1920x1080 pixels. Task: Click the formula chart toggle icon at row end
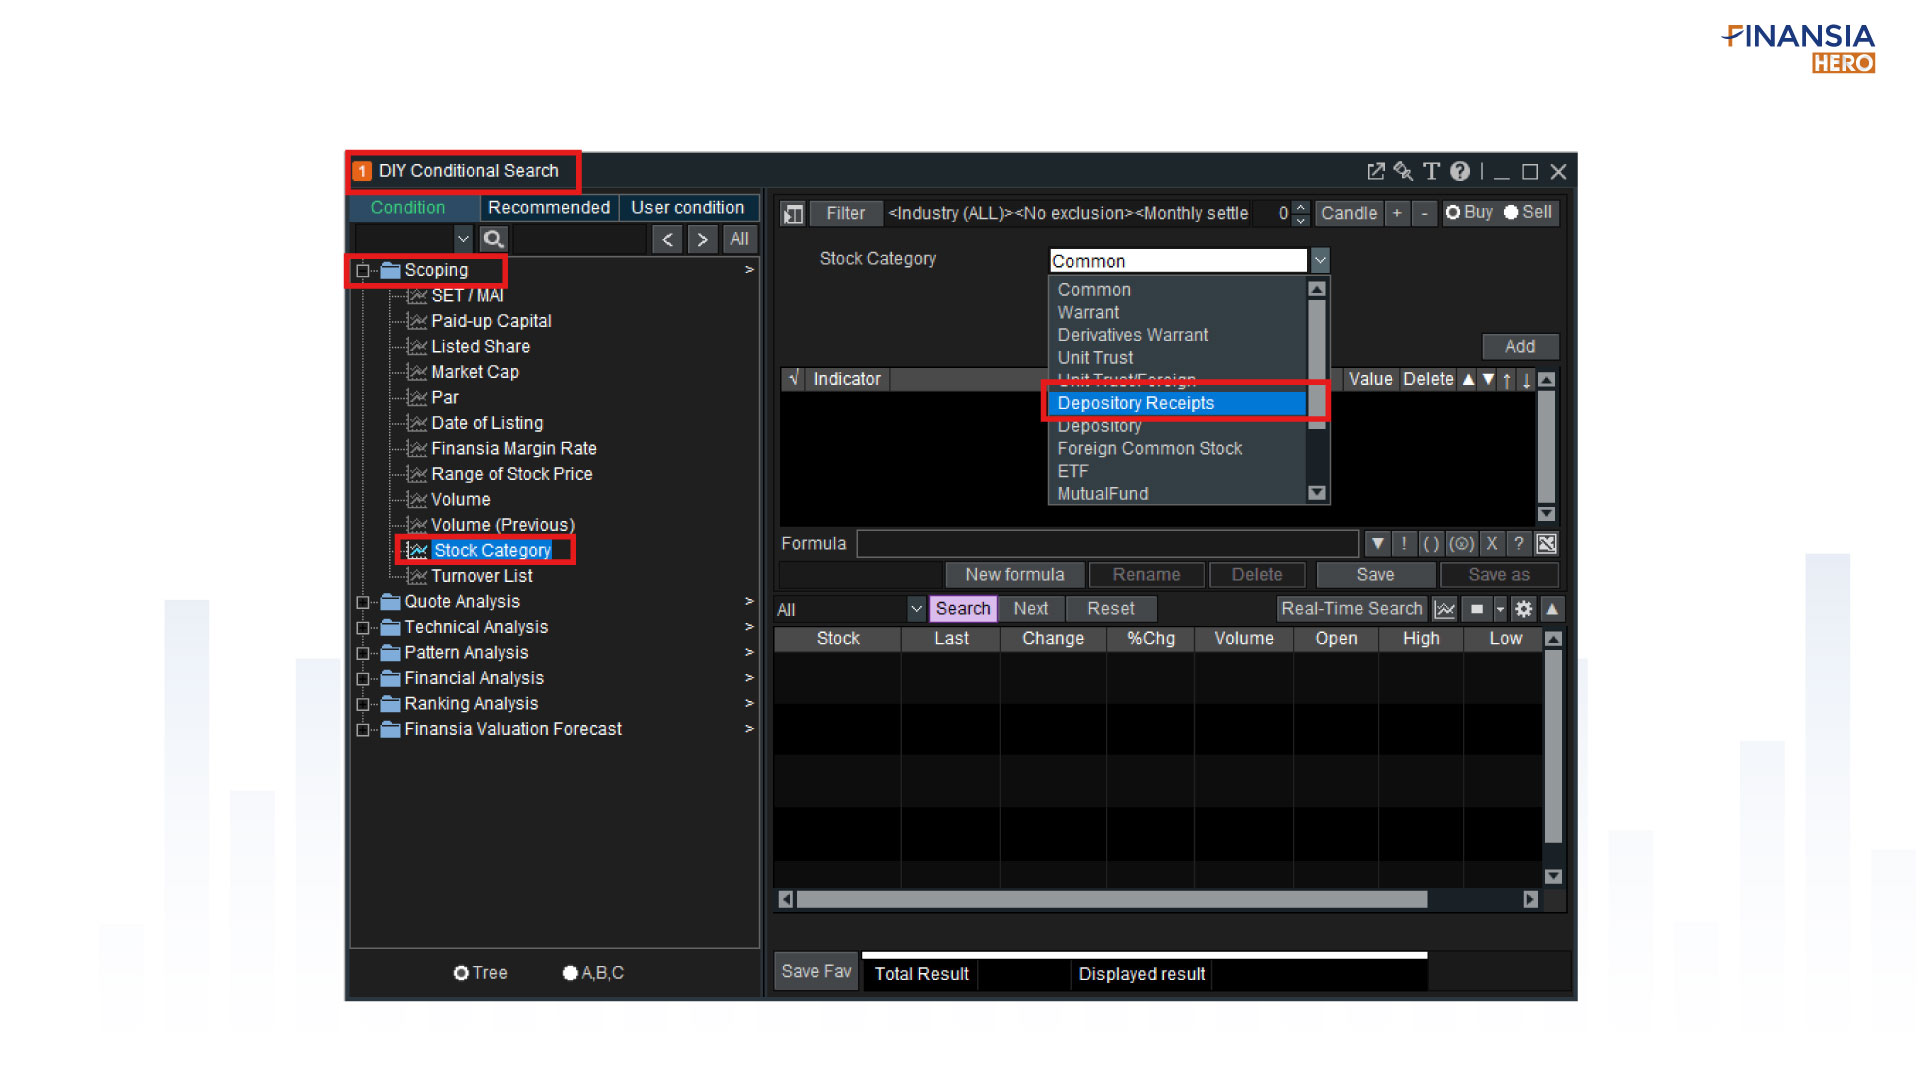(x=1546, y=544)
